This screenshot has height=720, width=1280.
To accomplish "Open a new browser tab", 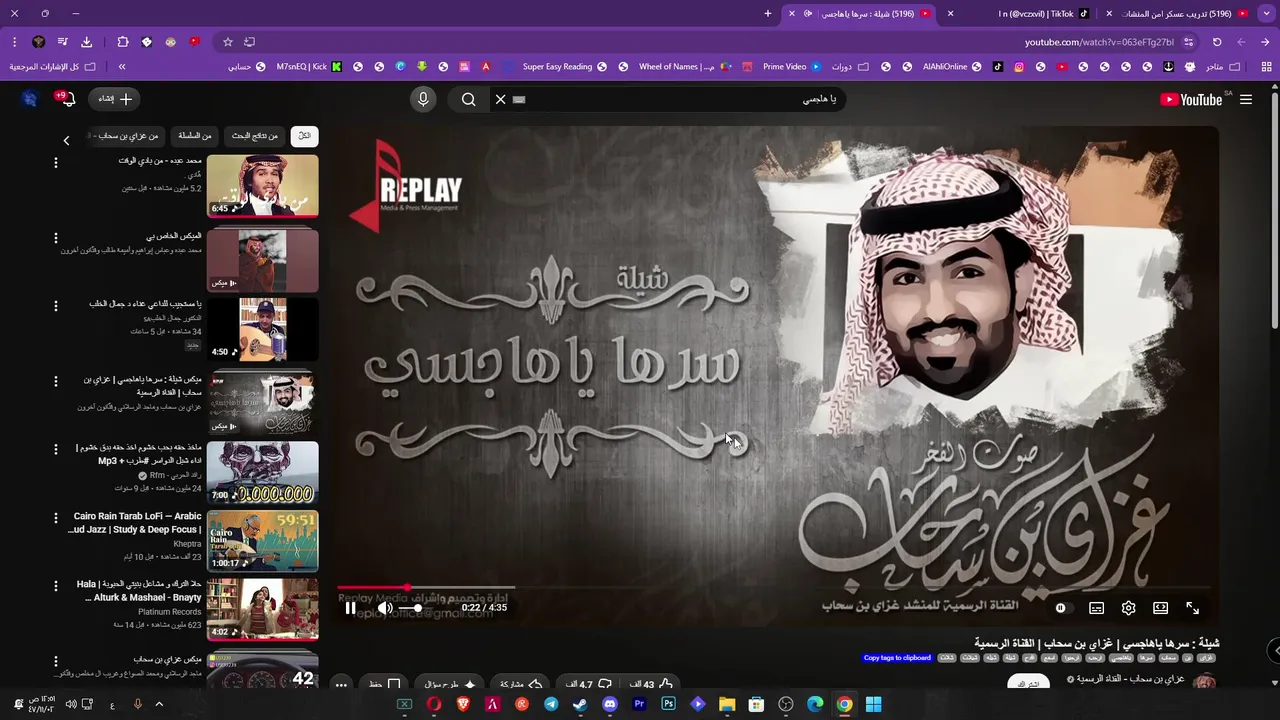I will click(768, 14).
